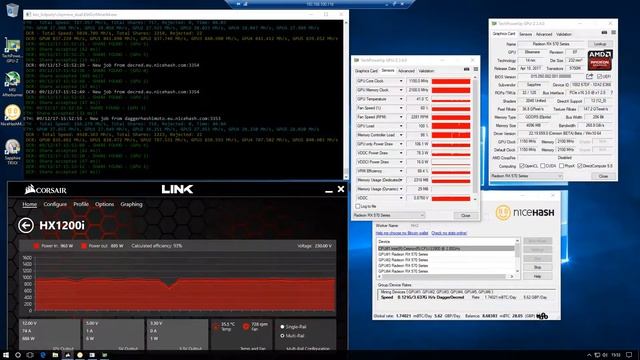Click BIOS export share icon in GPU-Z
This screenshot has height=360, width=640.
(x=589, y=76)
